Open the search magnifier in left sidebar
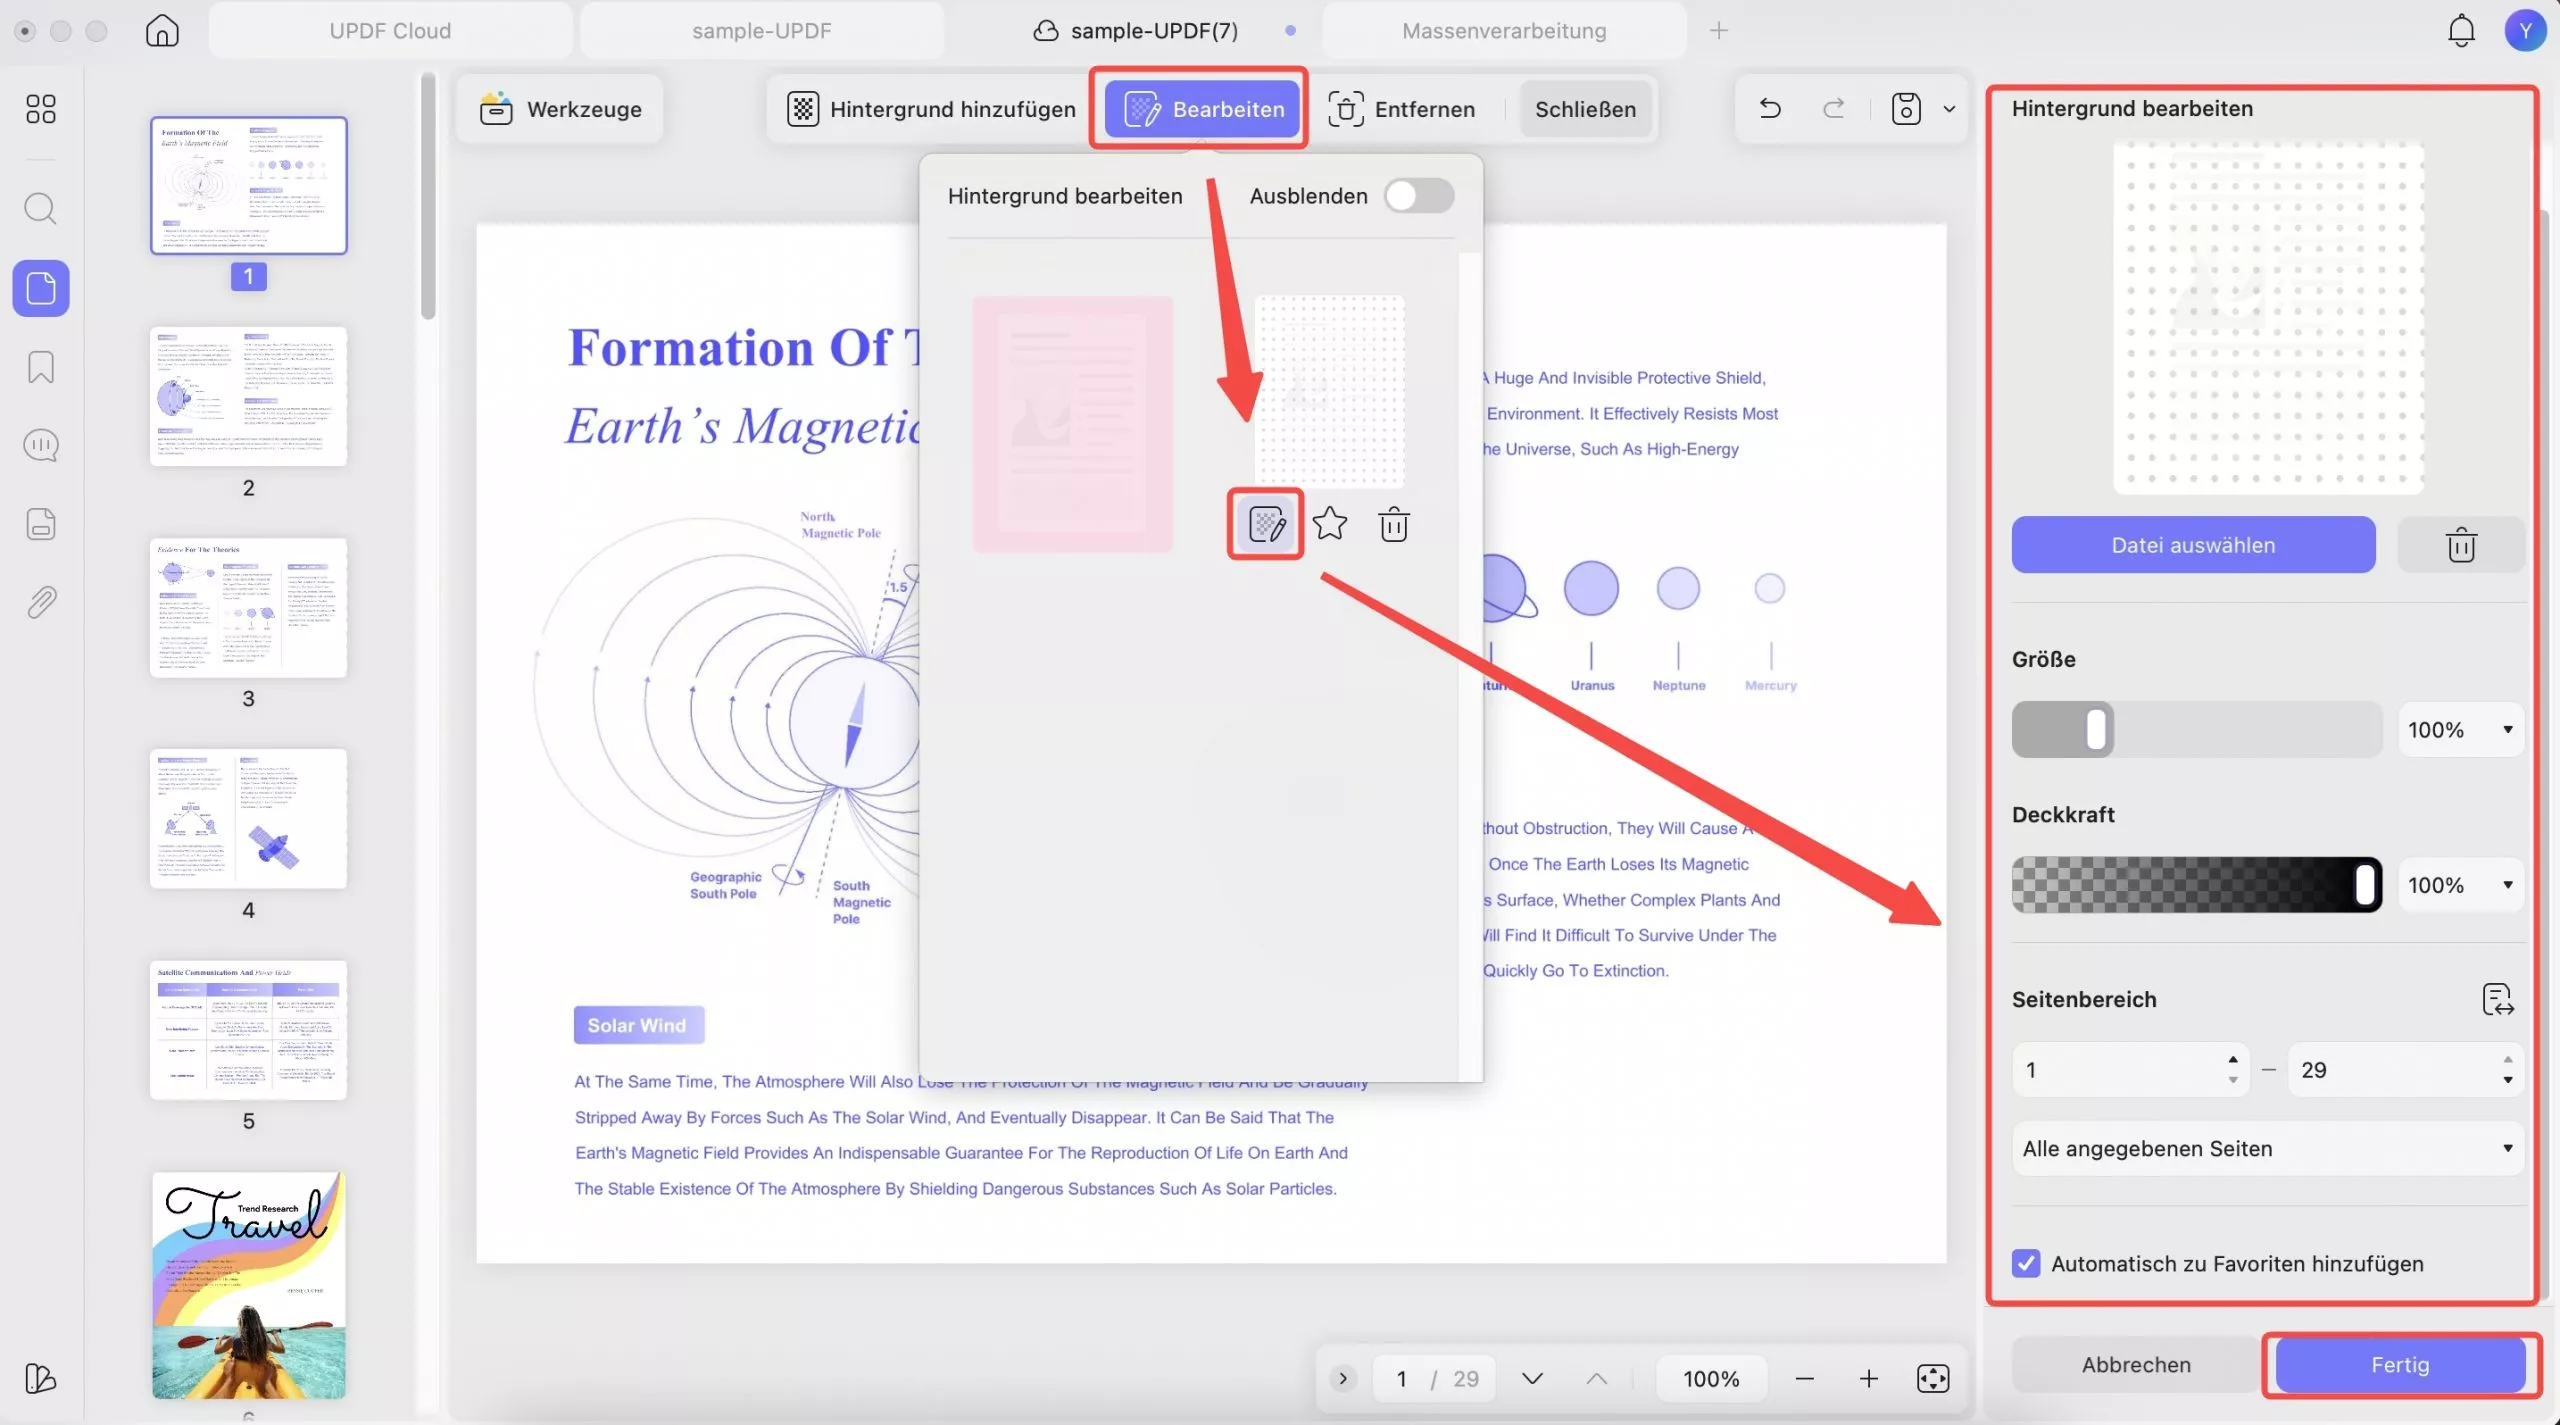 [41, 208]
